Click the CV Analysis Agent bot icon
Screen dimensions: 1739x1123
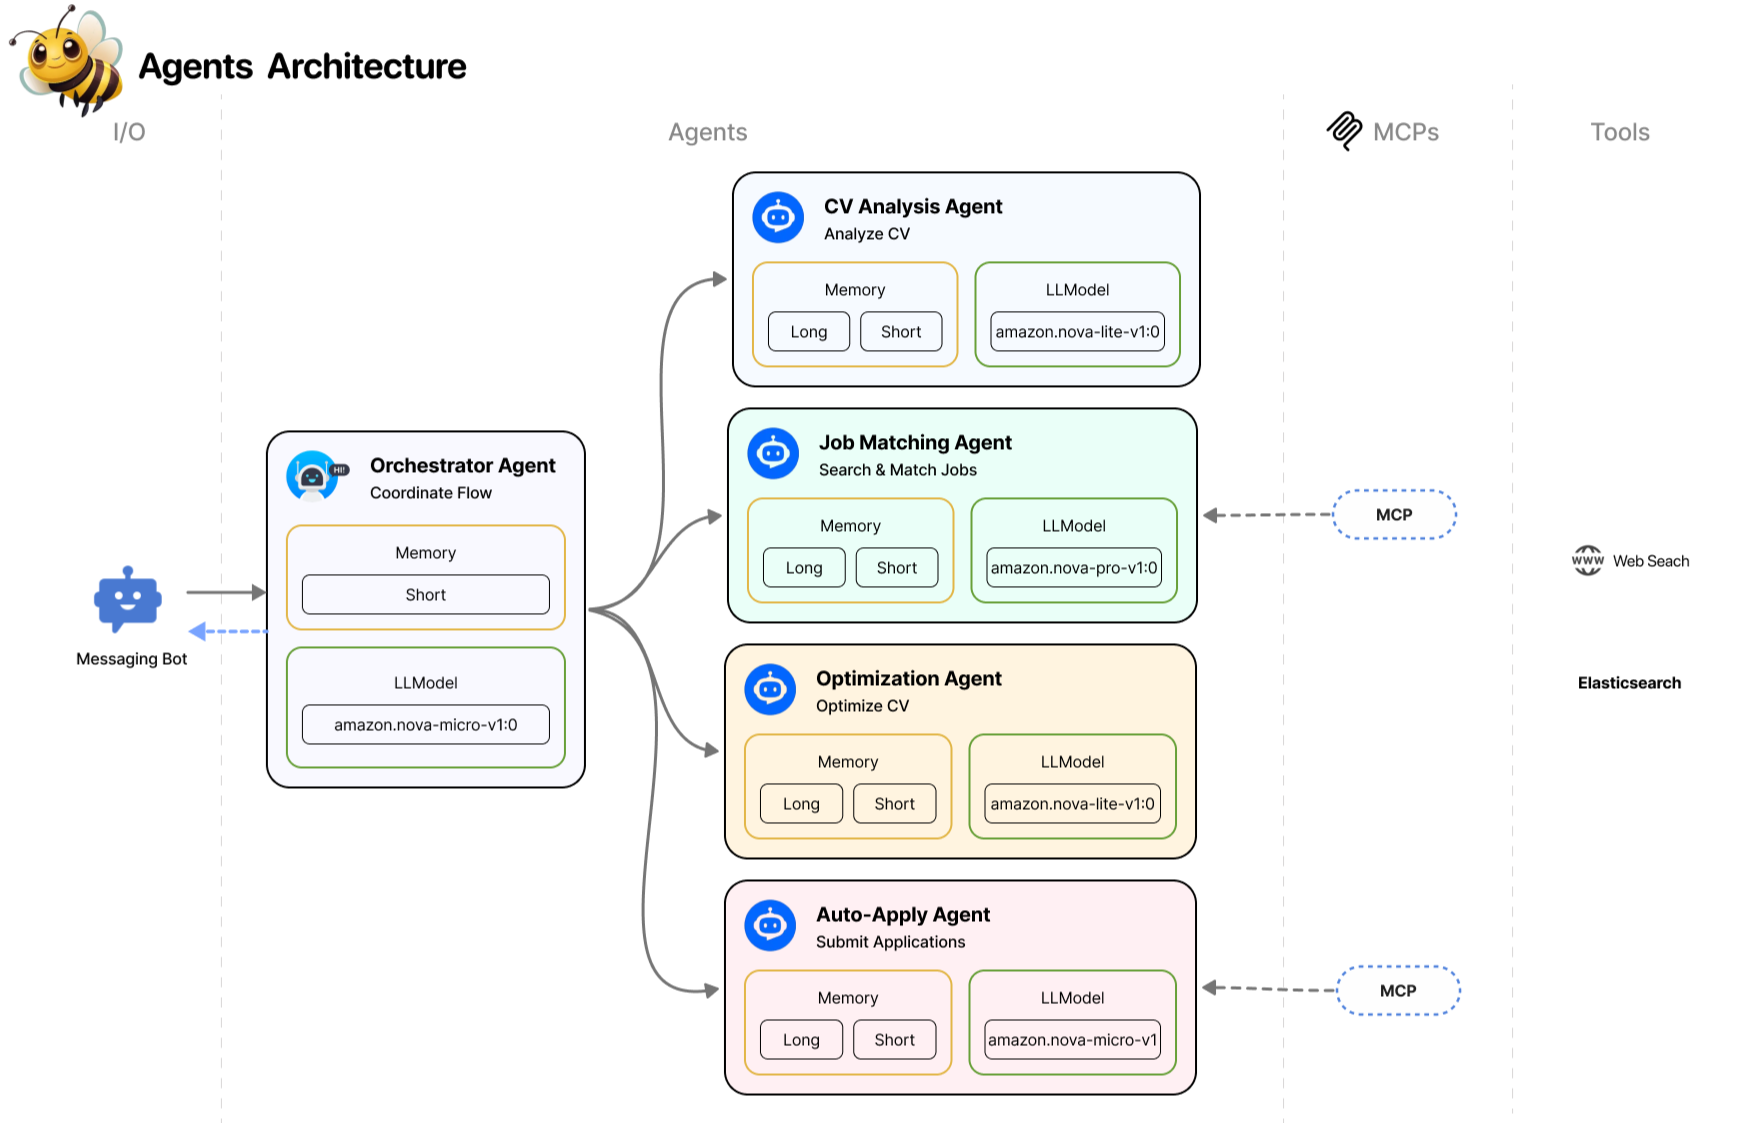coord(778,217)
